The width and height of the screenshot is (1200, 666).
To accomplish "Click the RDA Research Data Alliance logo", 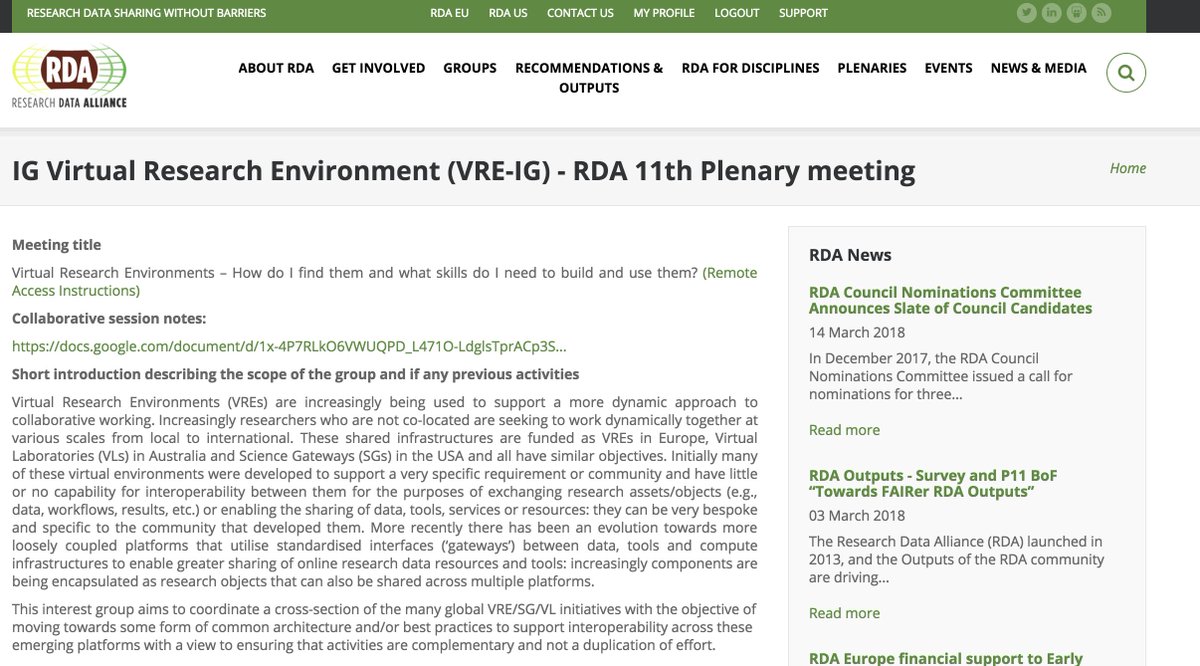I will click(69, 77).
